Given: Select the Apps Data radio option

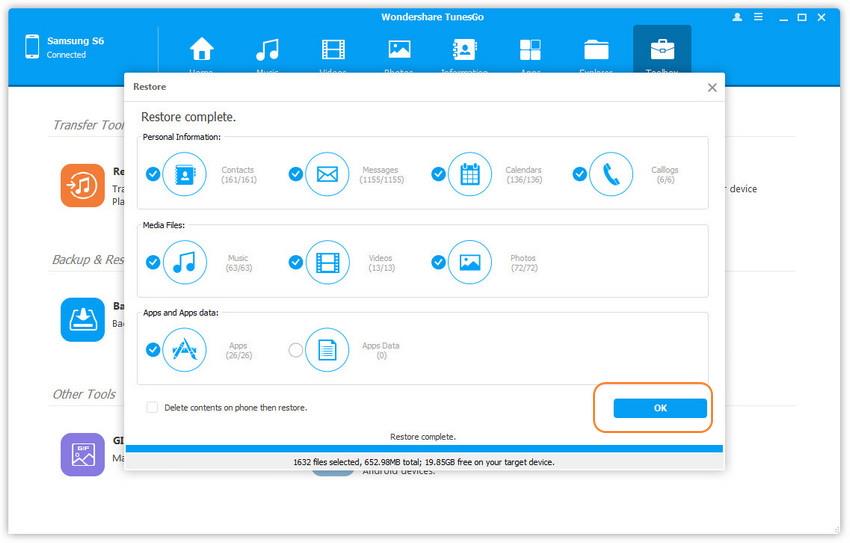Looking at the screenshot, I should click(x=295, y=350).
